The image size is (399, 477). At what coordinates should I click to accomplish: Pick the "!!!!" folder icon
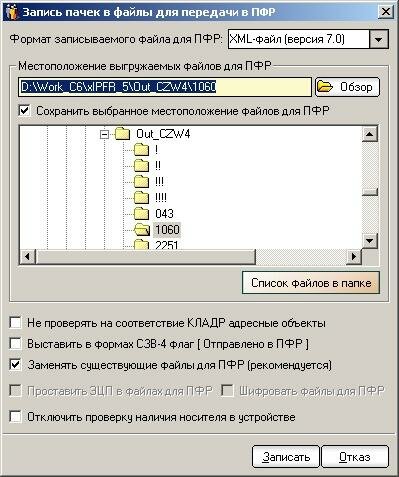click(x=141, y=198)
